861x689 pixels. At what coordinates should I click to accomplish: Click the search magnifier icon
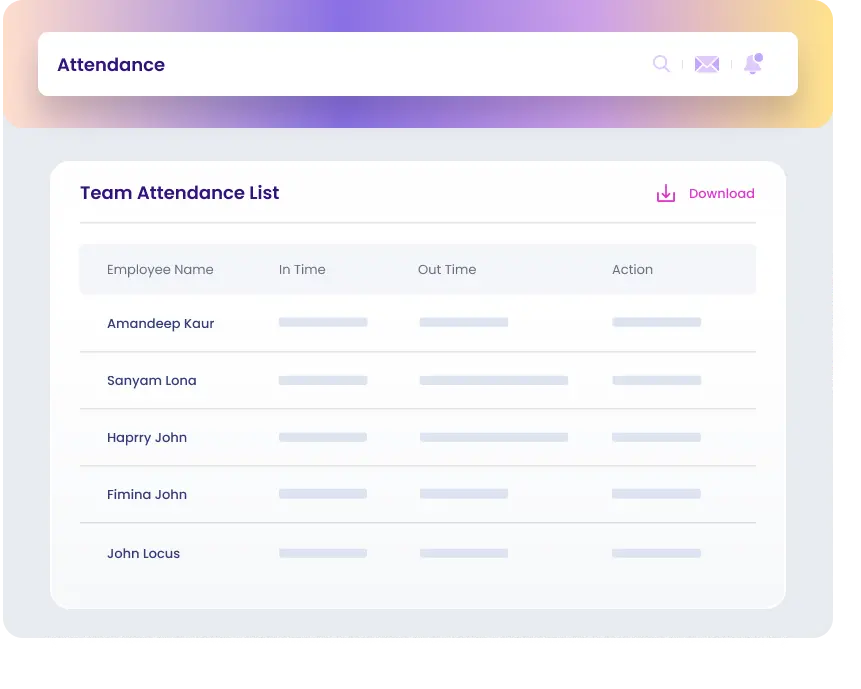(x=661, y=64)
